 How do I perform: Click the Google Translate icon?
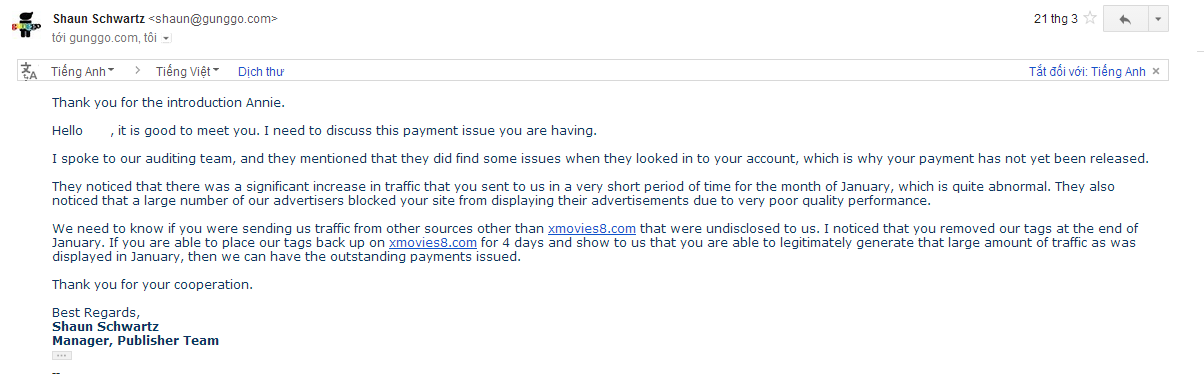(x=29, y=71)
